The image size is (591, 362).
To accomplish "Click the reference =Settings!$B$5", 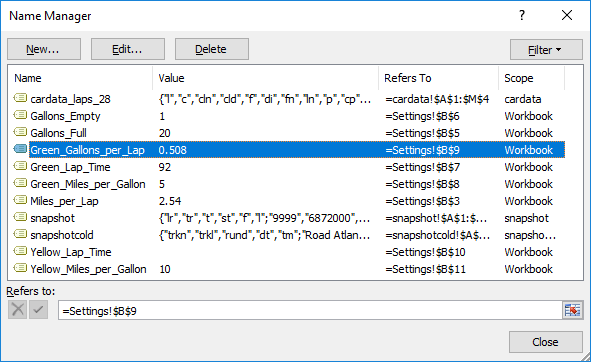I will click(x=422, y=133).
